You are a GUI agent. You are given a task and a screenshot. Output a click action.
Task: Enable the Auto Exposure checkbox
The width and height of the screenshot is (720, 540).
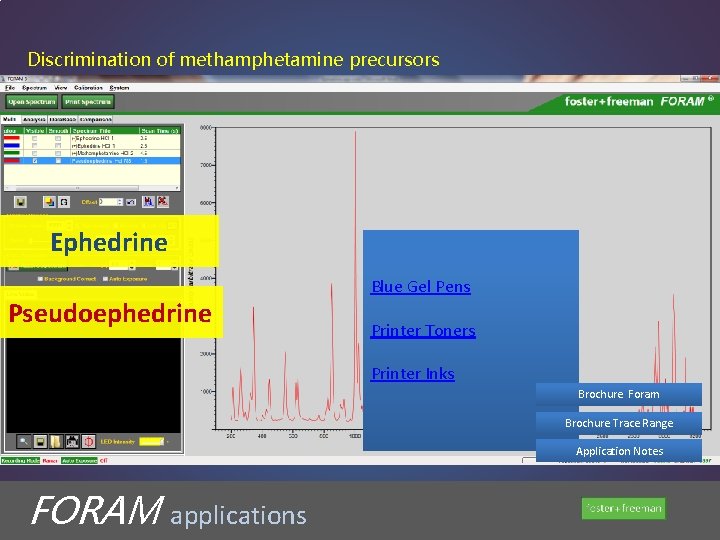pos(105,279)
